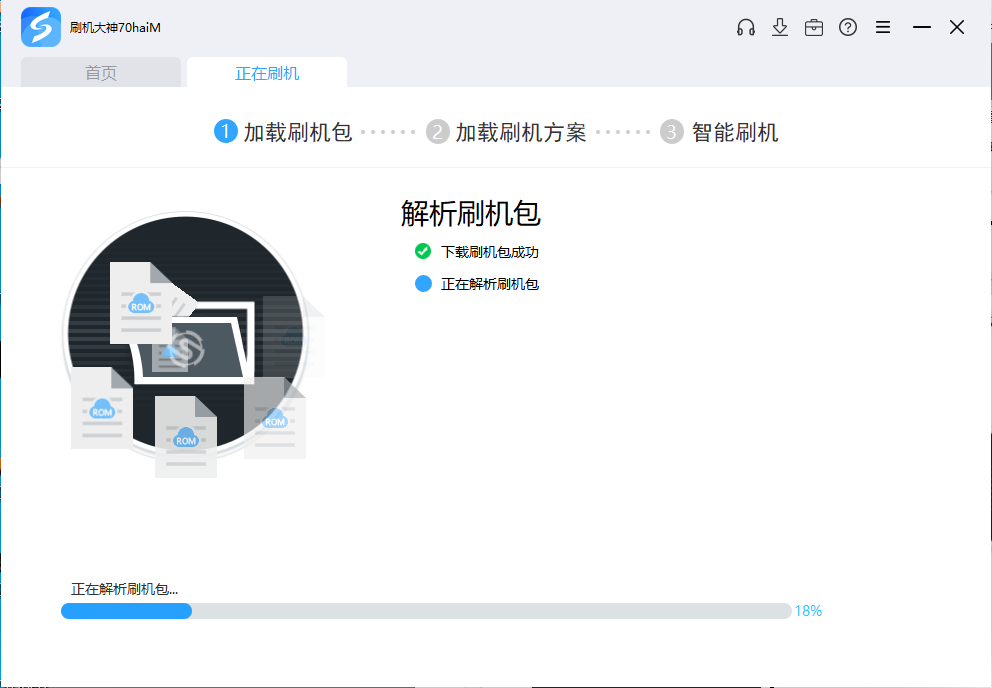Viewport: 992px width, 688px height.
Task: Click the step 3 grey circle
Action: (x=672, y=132)
